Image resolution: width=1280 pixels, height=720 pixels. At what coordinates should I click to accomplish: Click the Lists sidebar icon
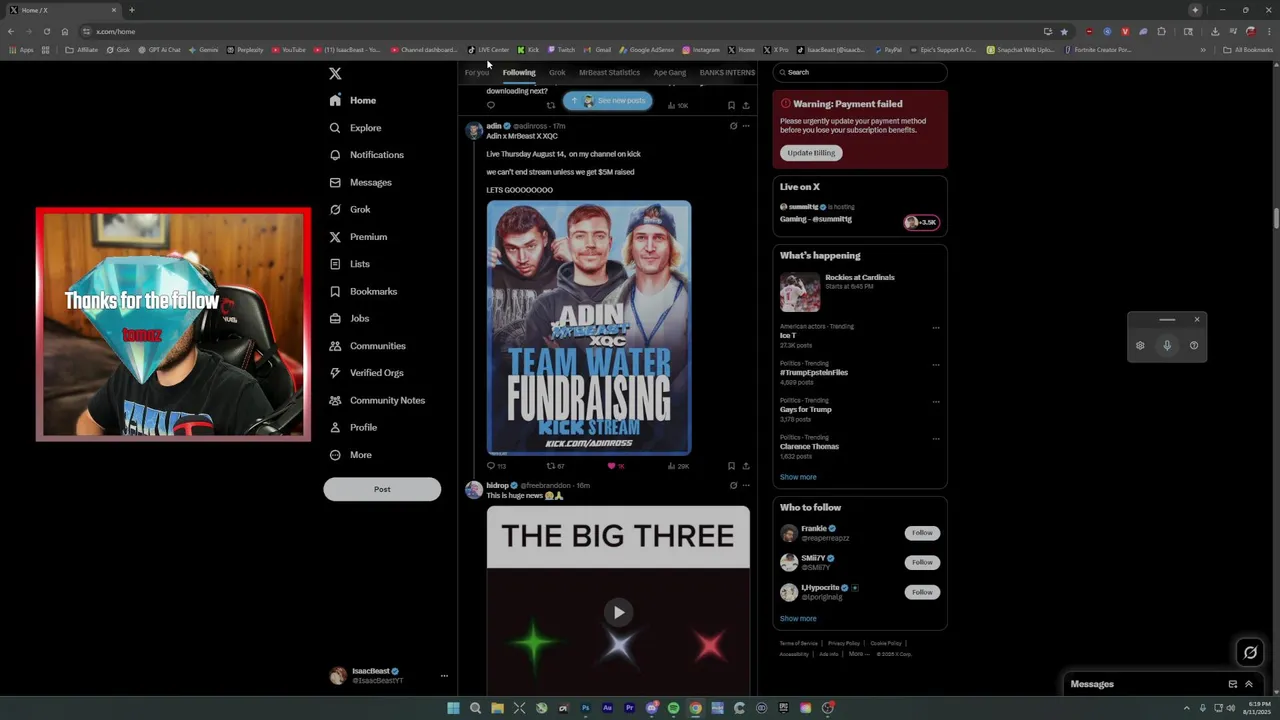335,264
